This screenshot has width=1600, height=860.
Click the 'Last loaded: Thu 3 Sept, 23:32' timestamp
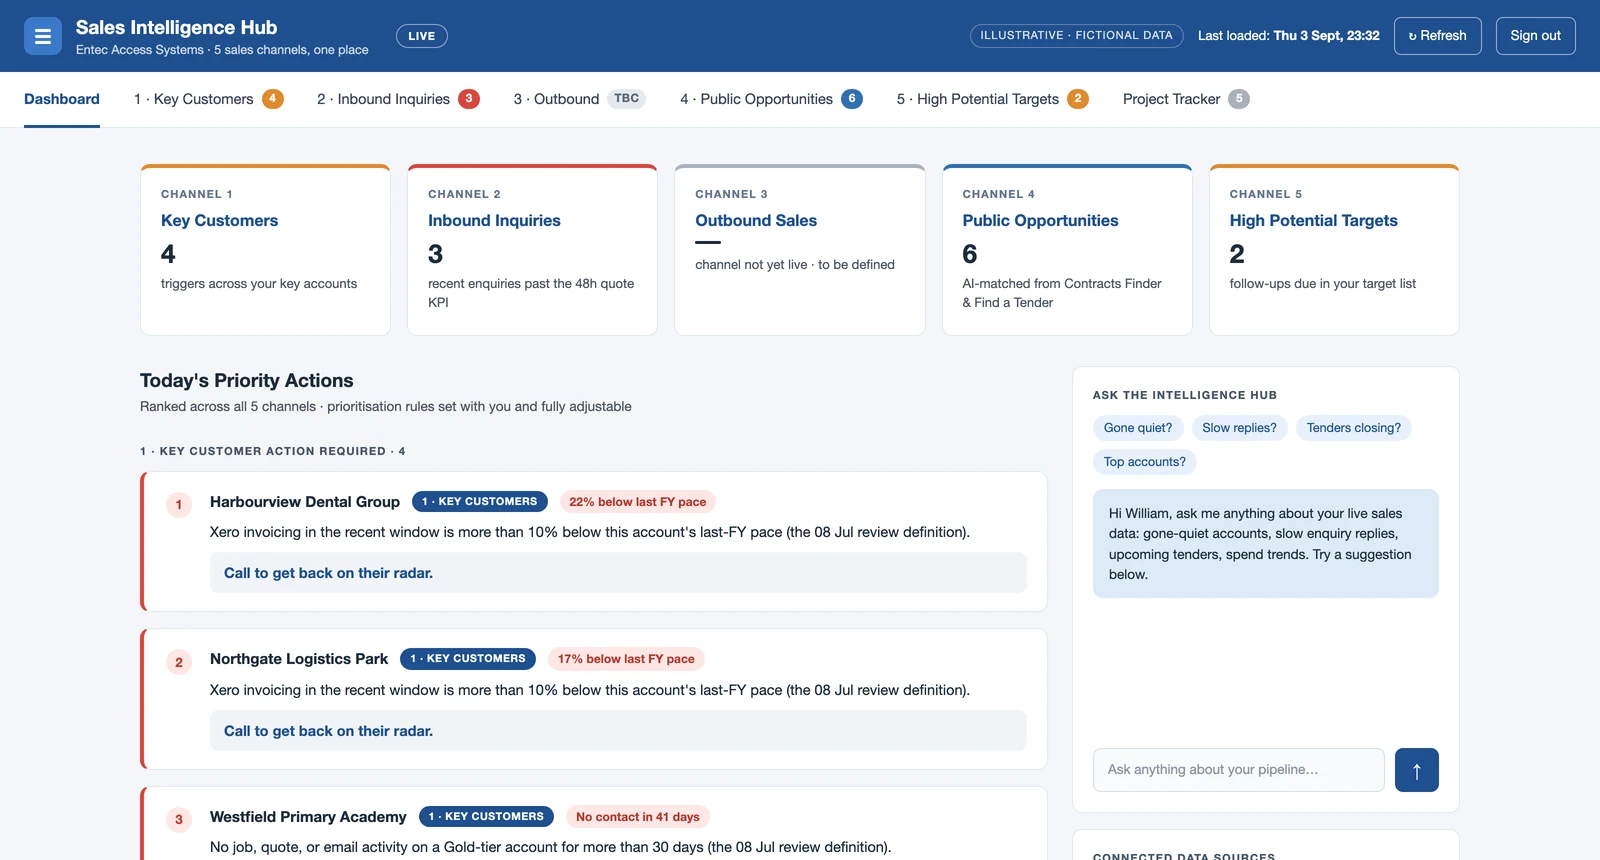point(1289,36)
